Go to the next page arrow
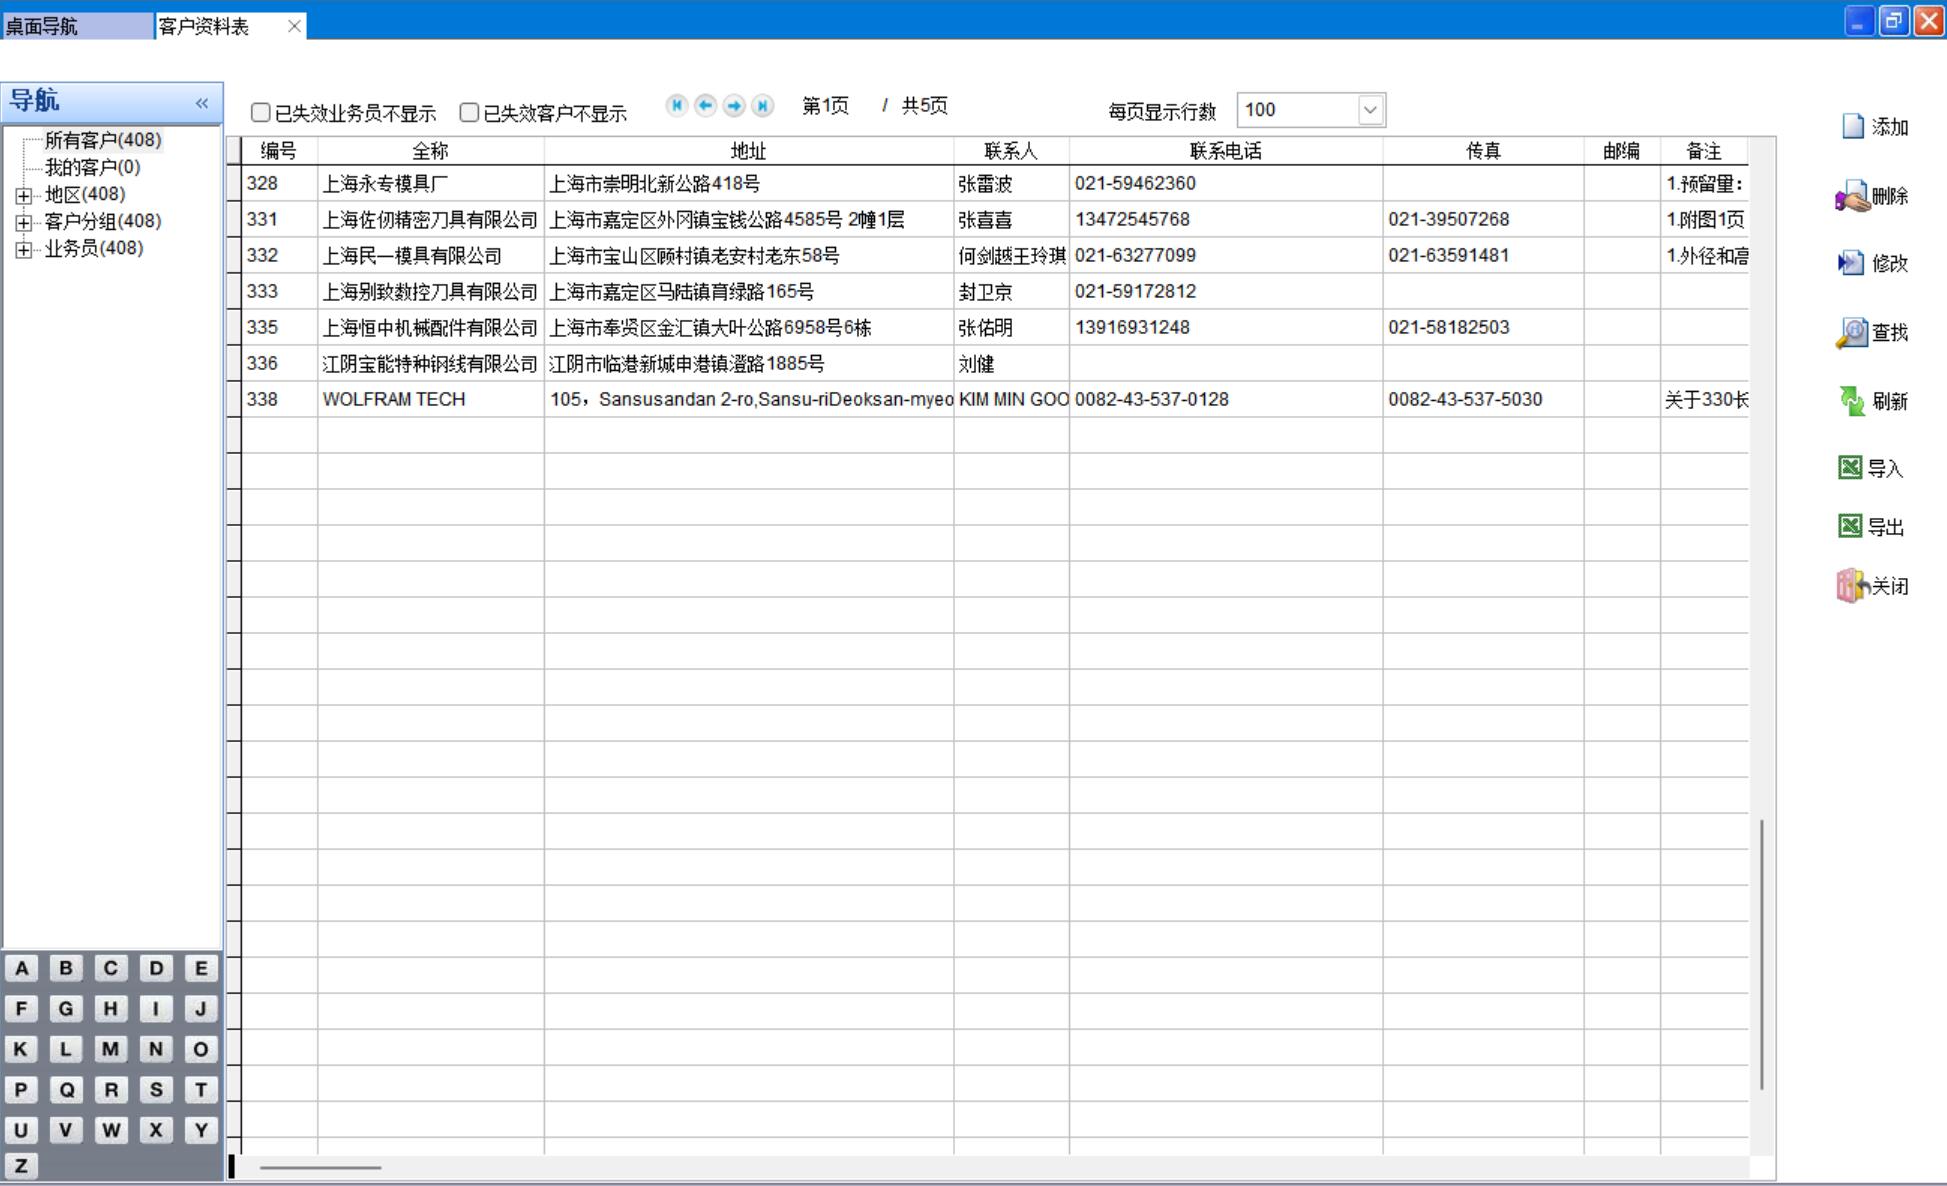Viewport: 1947px width, 1186px height. click(734, 106)
